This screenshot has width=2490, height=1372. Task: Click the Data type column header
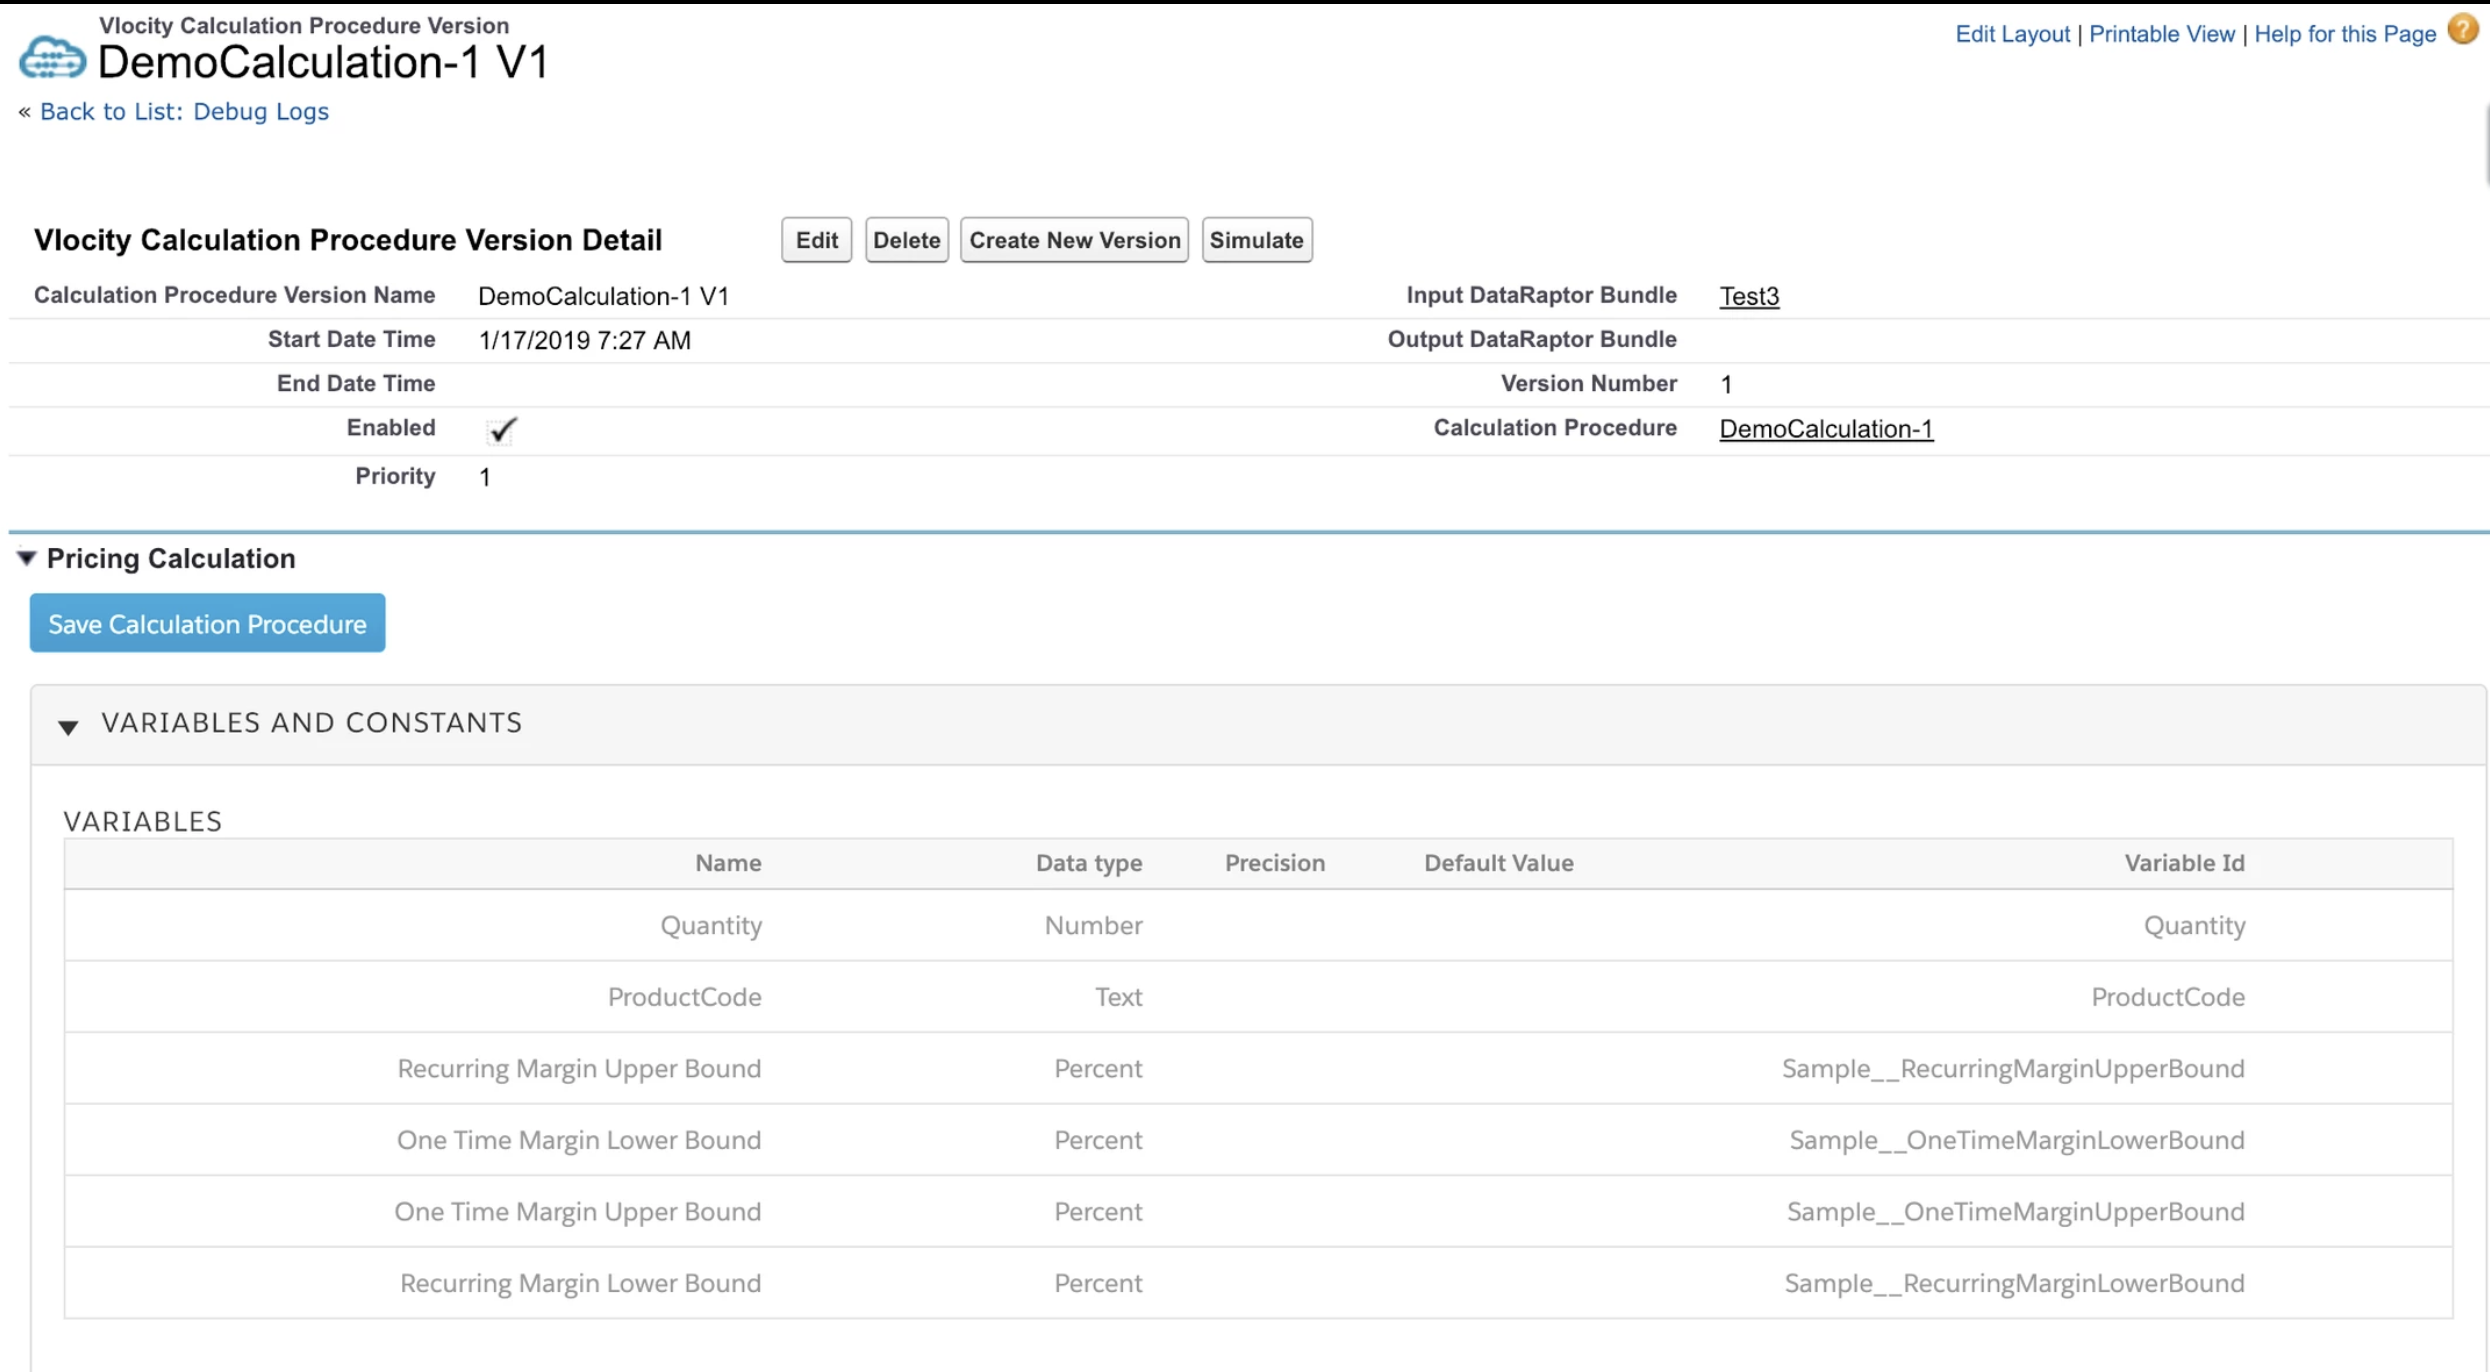pos(1089,863)
